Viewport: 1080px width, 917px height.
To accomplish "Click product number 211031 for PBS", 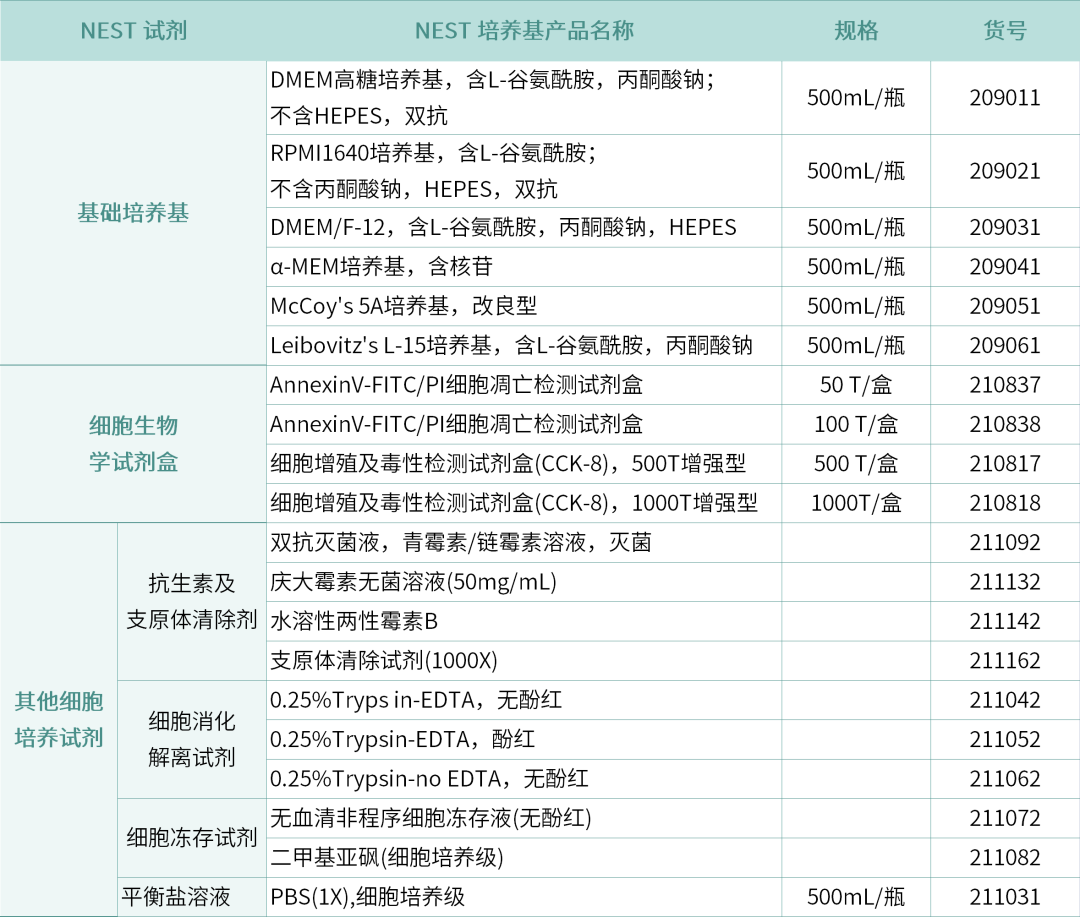I will tap(1004, 897).
